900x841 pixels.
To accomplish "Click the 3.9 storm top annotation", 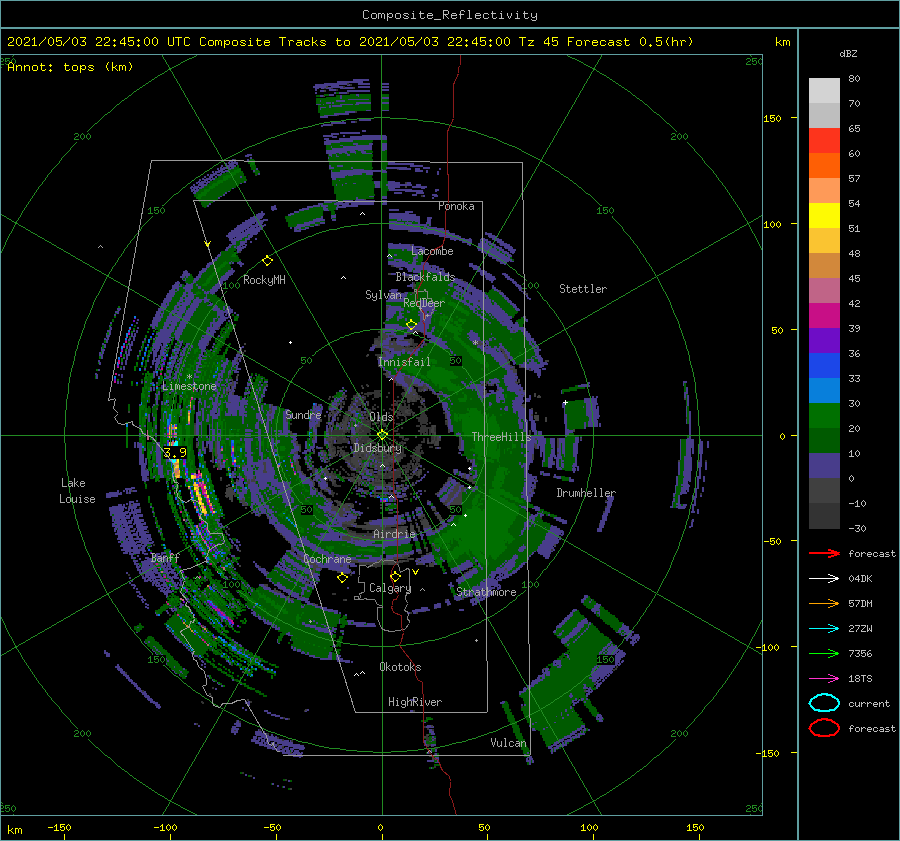I will [175, 452].
